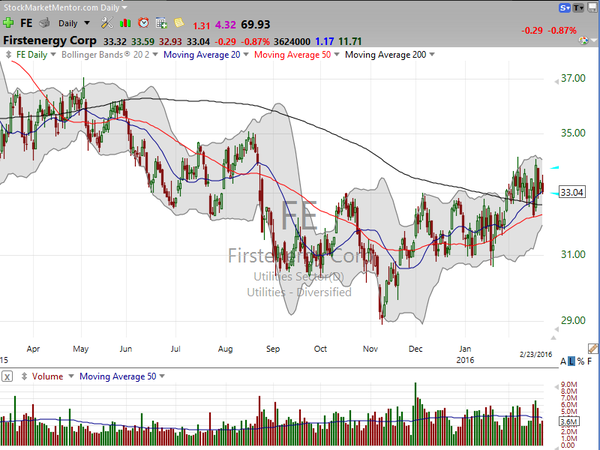Click the Sep label on the time axis
This screenshot has height=450, width=600.
pos(273,349)
